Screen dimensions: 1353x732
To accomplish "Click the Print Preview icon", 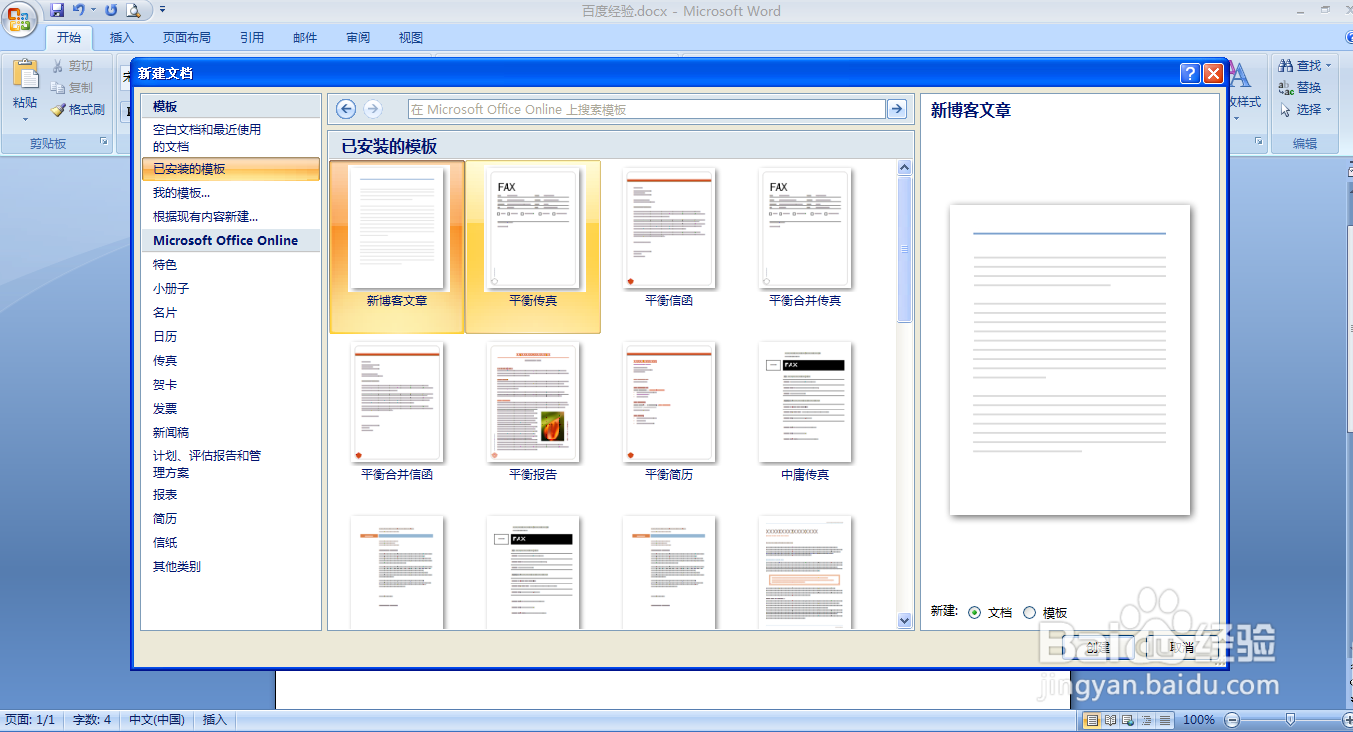I will (133, 10).
